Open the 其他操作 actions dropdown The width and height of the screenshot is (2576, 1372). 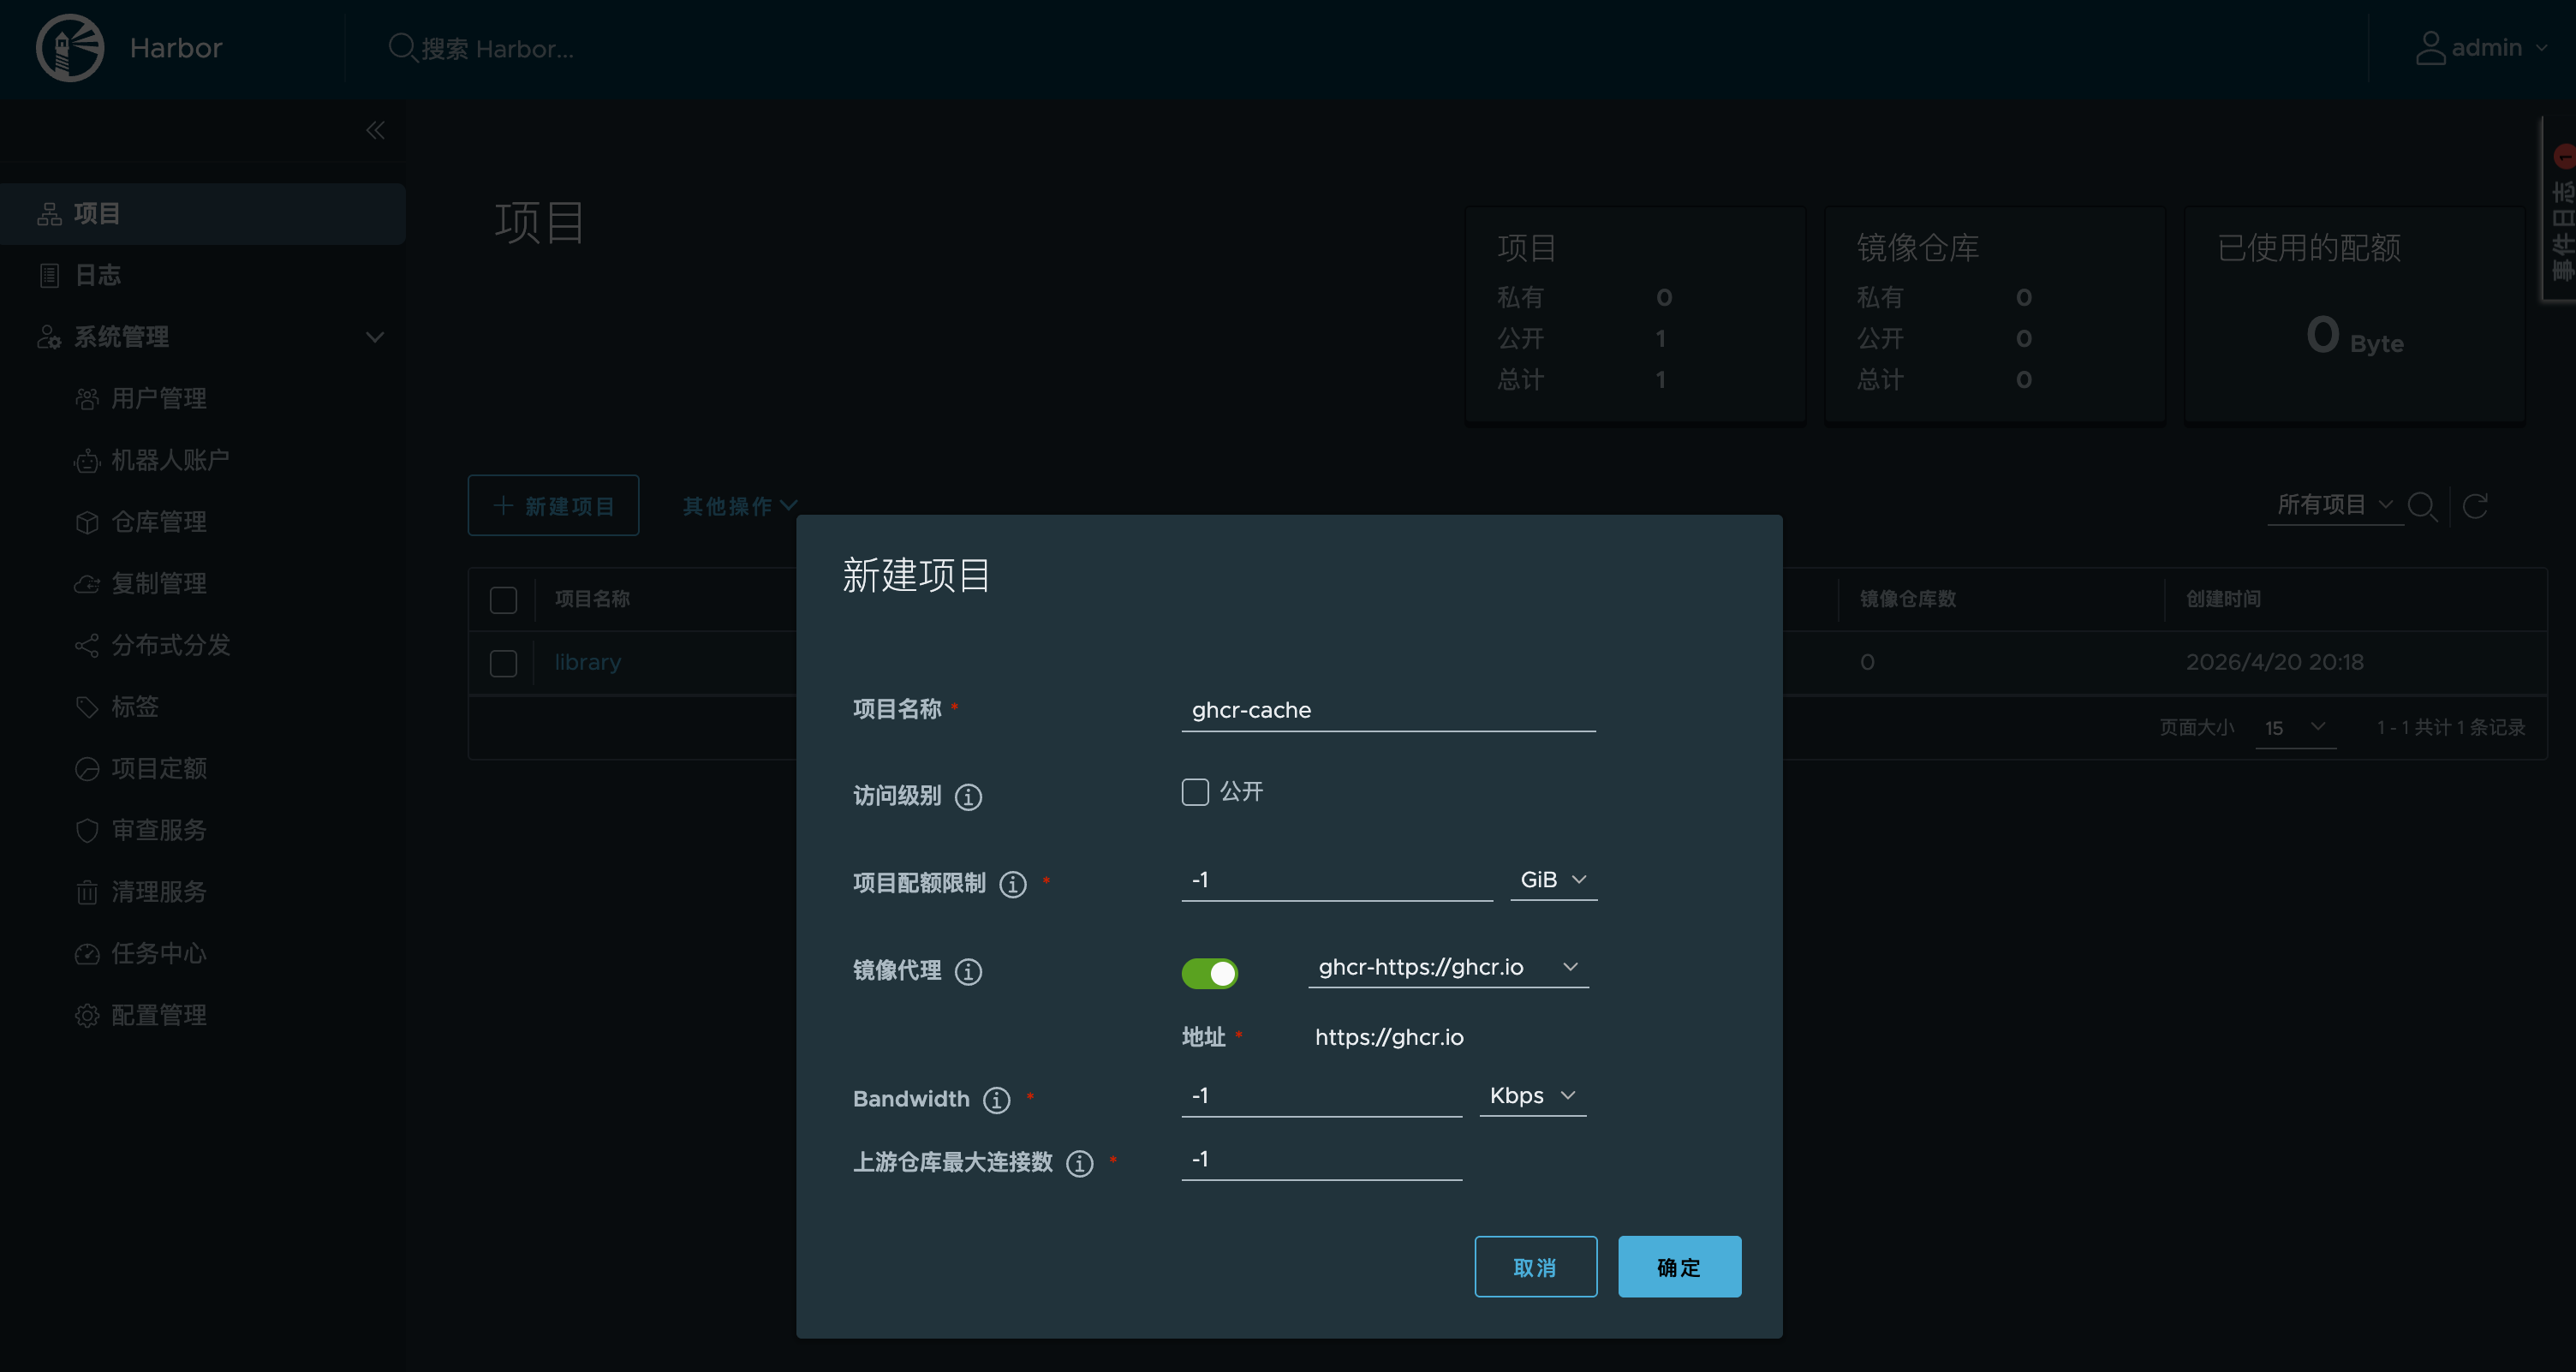pos(740,506)
